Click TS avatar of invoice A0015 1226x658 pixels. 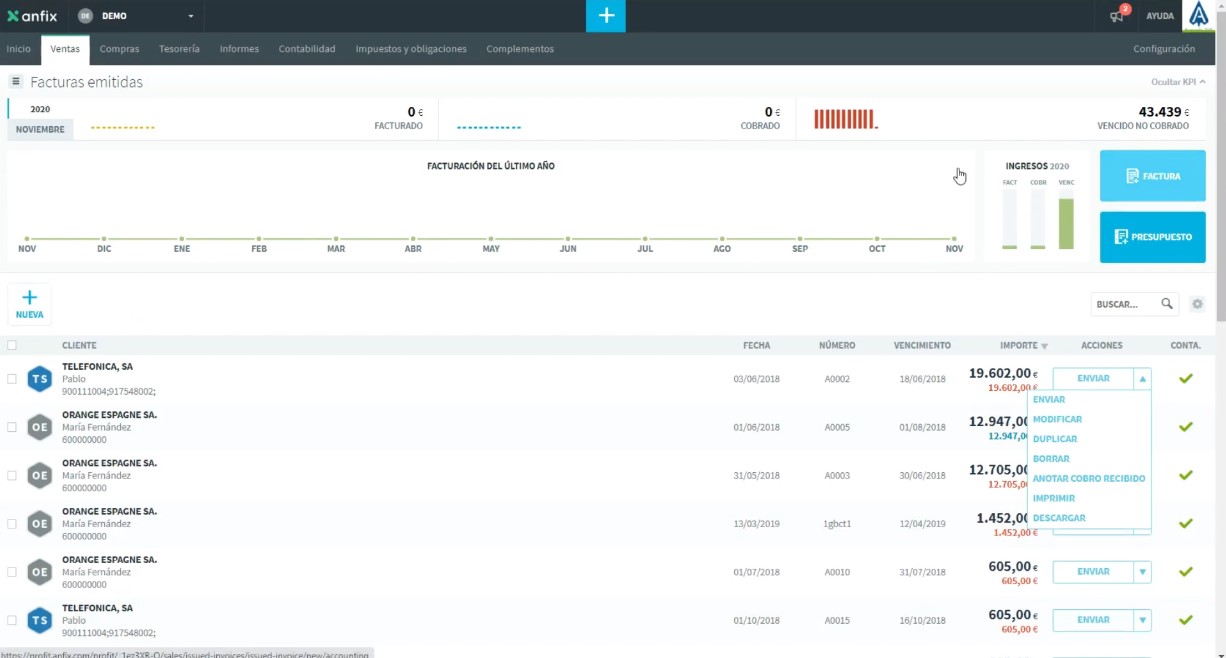click(39, 620)
